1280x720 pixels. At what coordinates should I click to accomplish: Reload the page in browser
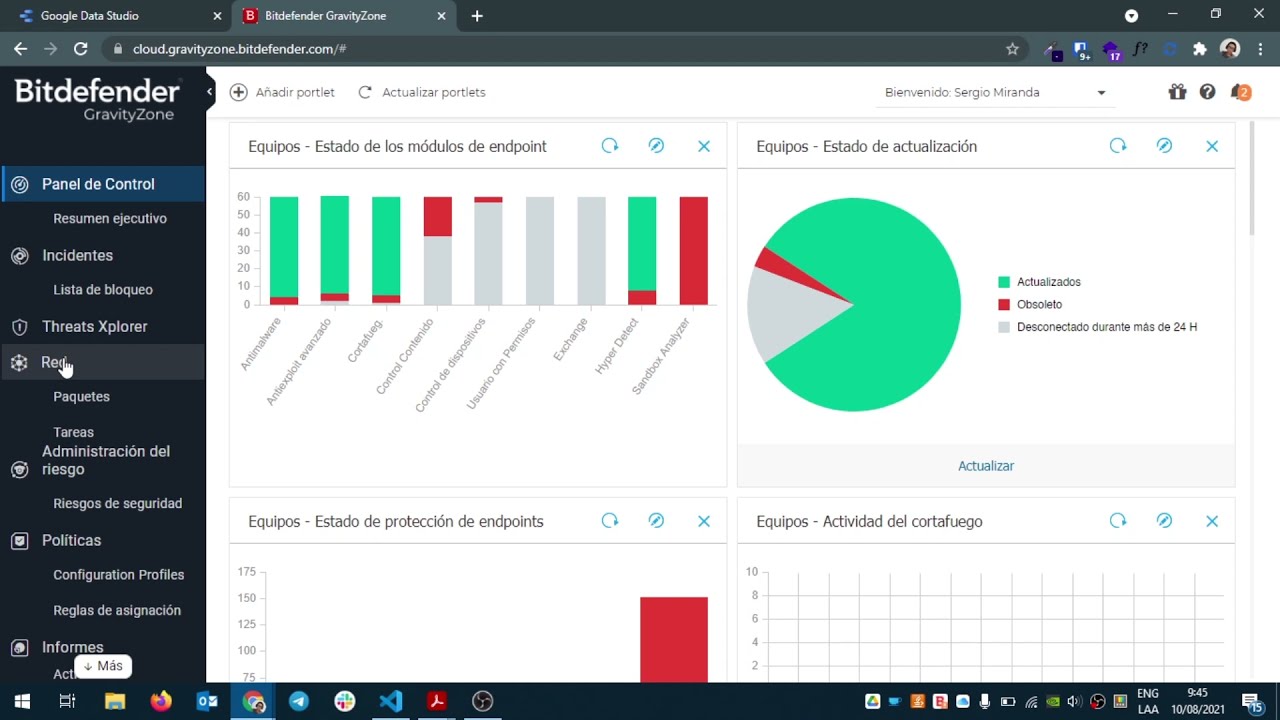[81, 49]
